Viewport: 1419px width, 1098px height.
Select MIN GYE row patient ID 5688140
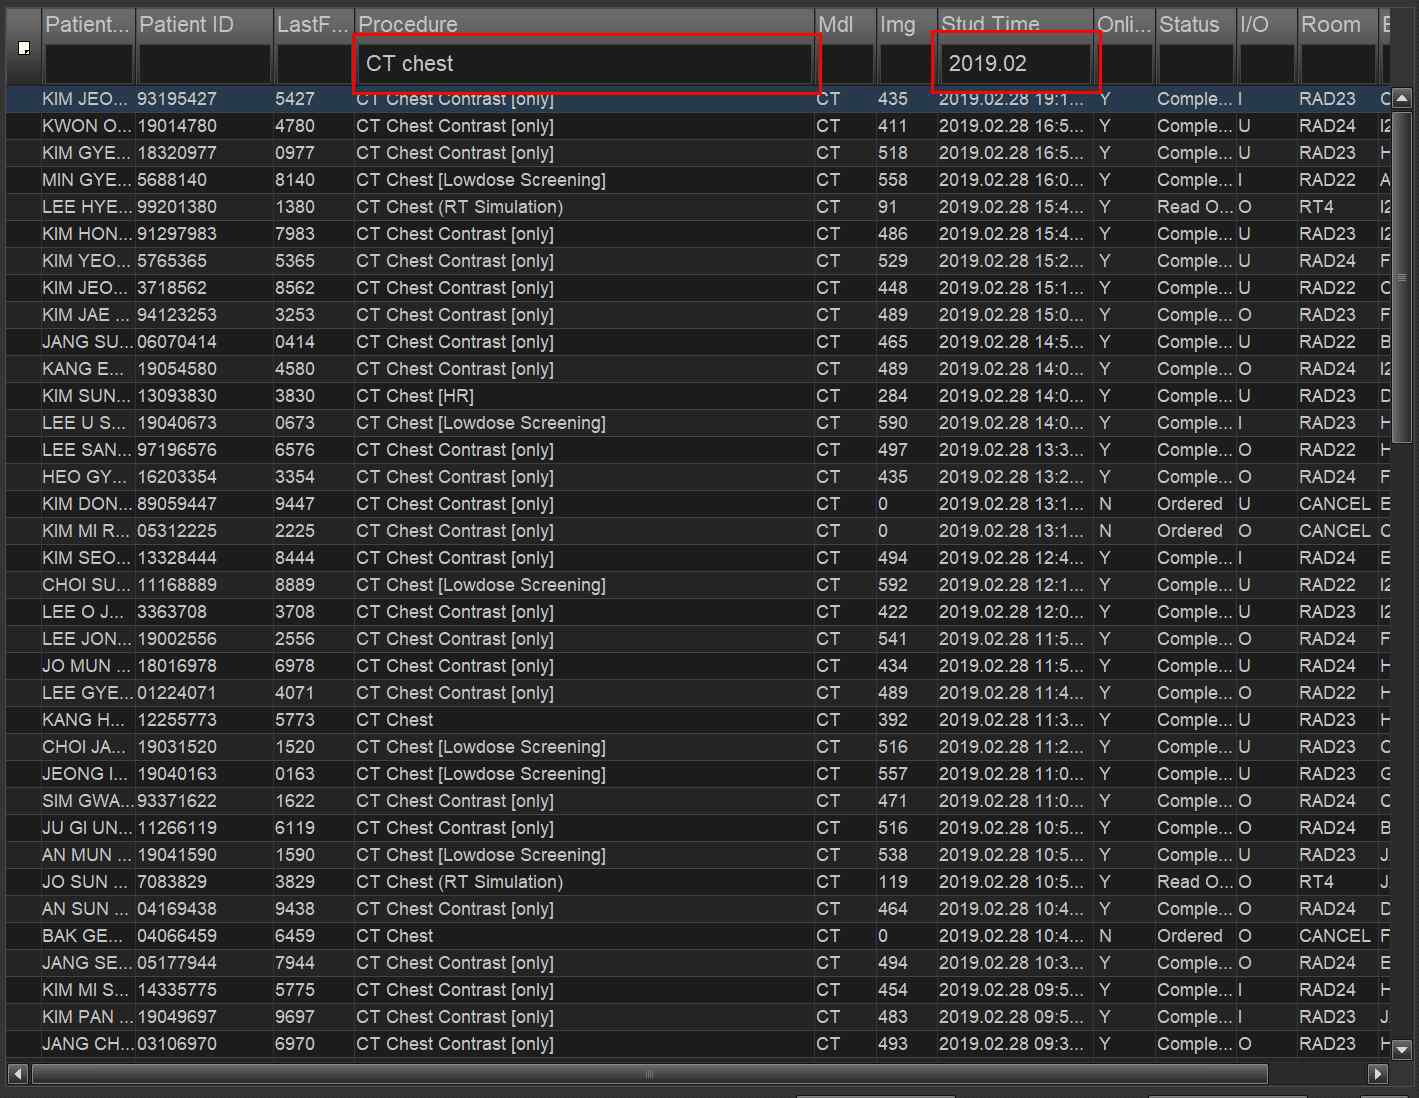point(698,180)
